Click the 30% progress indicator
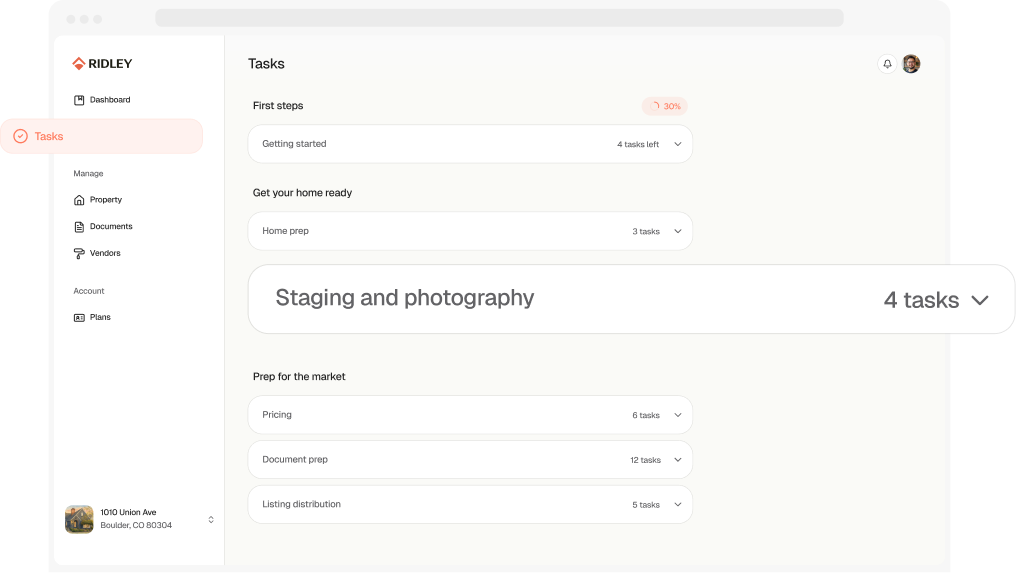This screenshot has height=573, width=1016. tap(665, 106)
